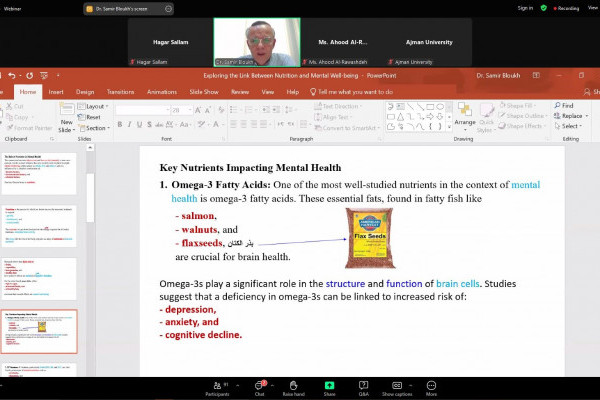Image resolution: width=600 pixels, height=400 pixels.
Task: Click the Arrange icon in Drawing group
Action: pos(465,116)
